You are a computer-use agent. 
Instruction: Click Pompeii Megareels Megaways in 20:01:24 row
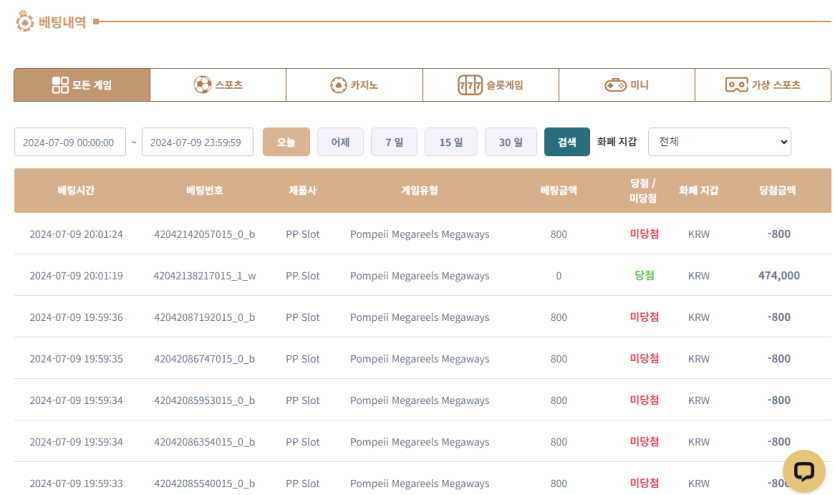(x=420, y=234)
